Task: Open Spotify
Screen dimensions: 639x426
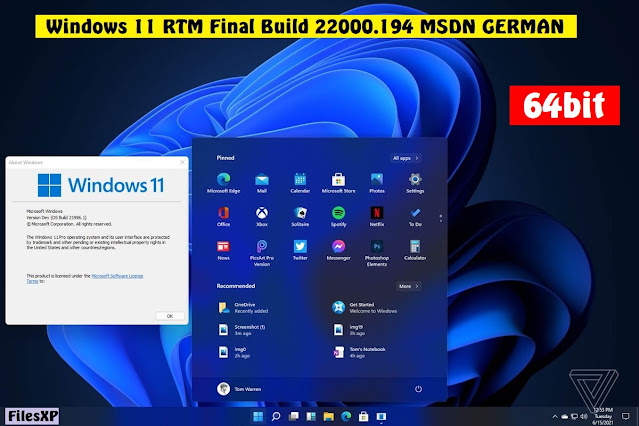Action: point(338,216)
